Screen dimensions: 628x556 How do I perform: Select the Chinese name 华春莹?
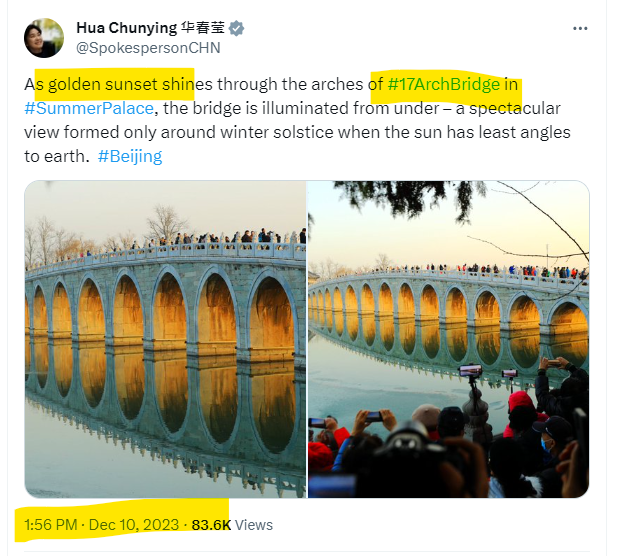point(203,28)
